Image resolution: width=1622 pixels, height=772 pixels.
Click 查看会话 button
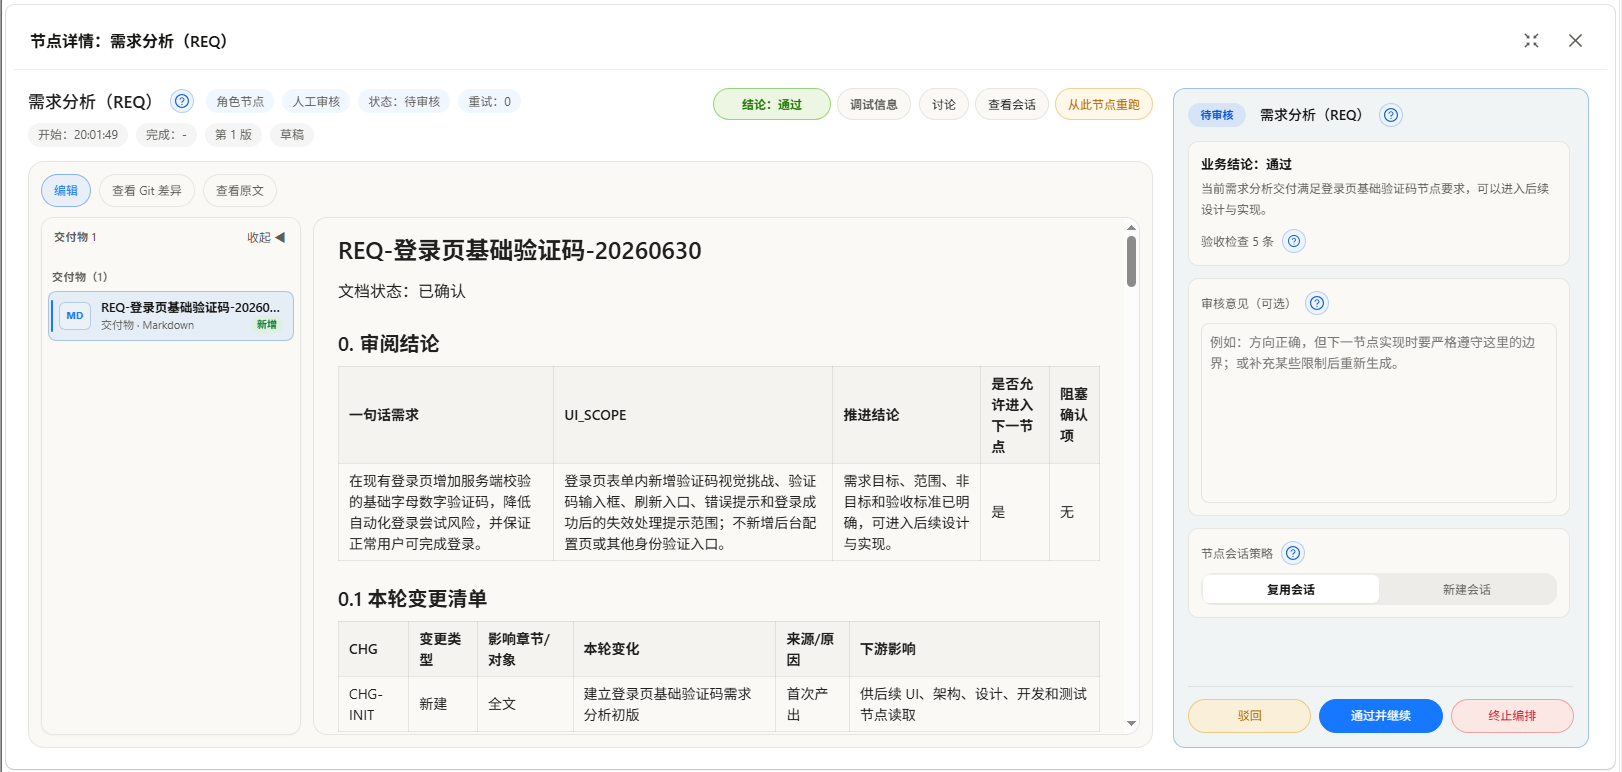coord(1012,104)
